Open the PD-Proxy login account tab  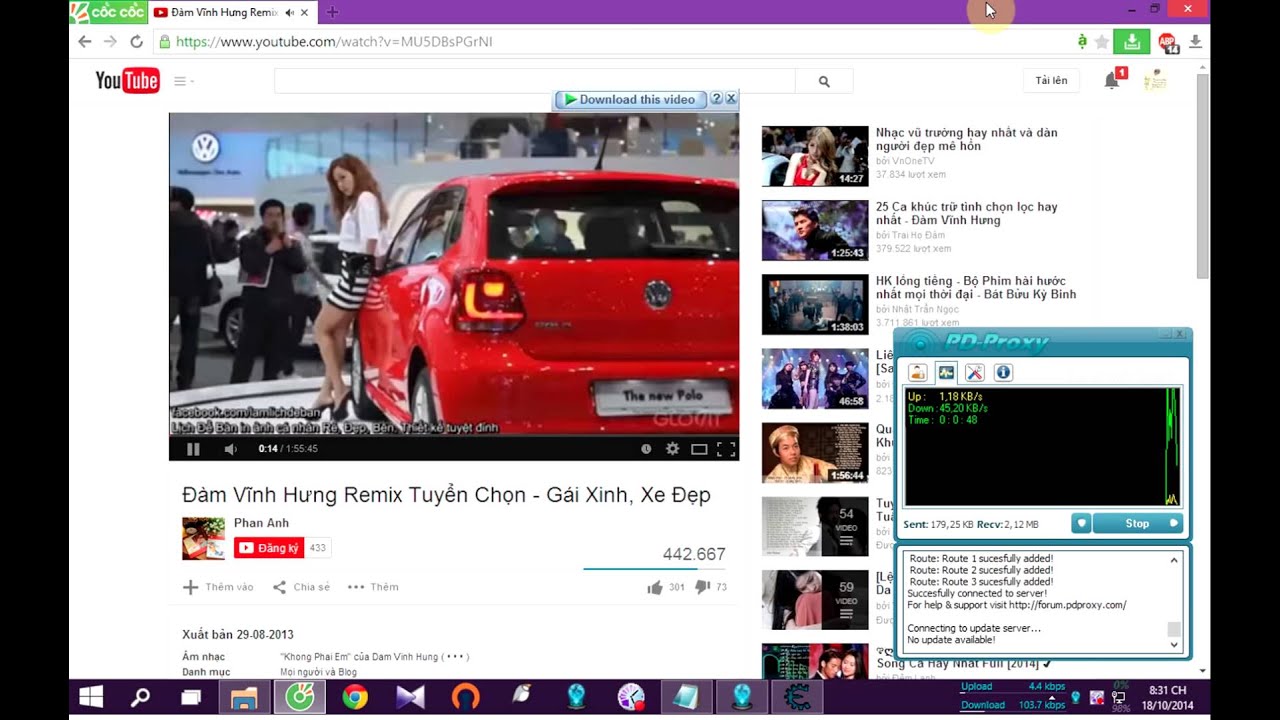coord(917,373)
